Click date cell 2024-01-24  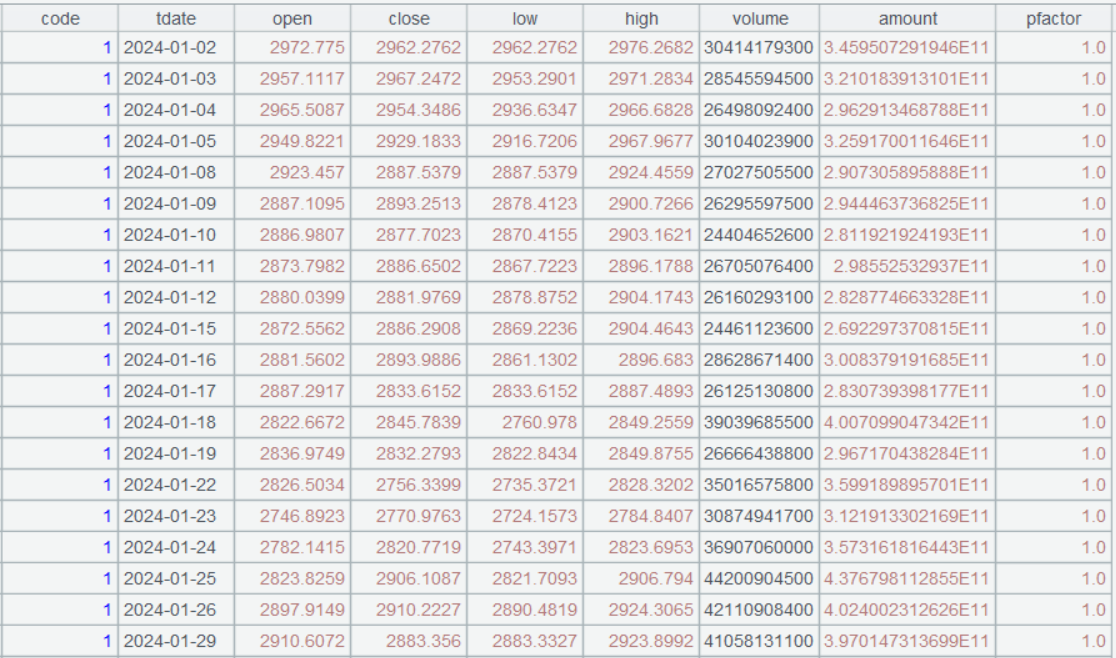coord(176,548)
